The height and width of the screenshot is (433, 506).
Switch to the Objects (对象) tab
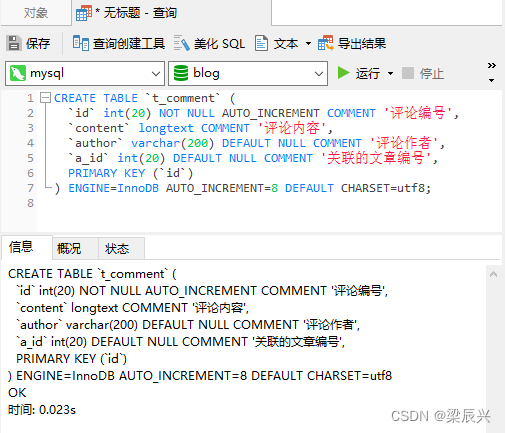(x=36, y=13)
